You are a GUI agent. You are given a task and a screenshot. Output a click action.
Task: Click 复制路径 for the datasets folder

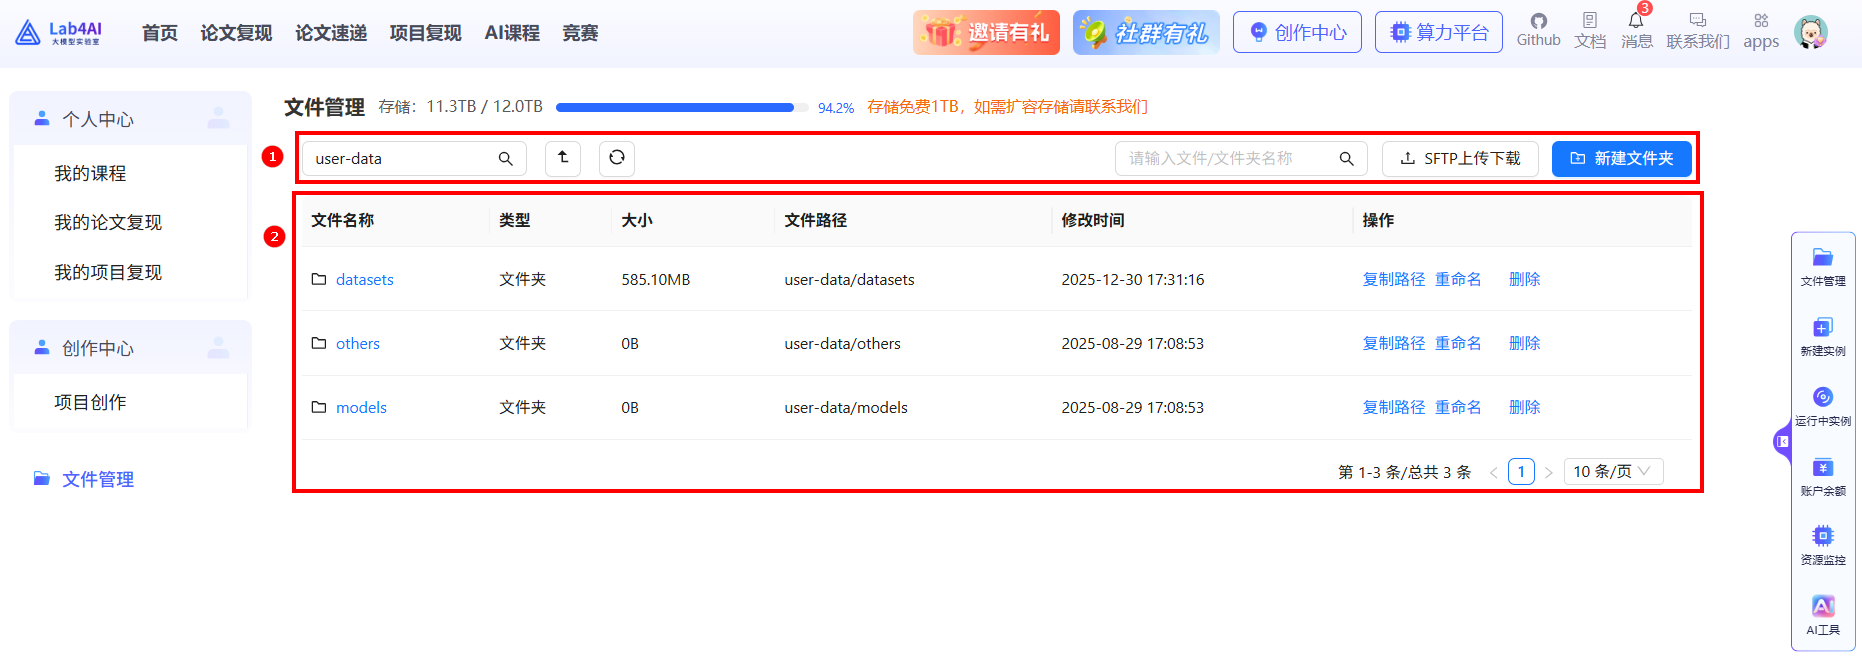[1393, 279]
